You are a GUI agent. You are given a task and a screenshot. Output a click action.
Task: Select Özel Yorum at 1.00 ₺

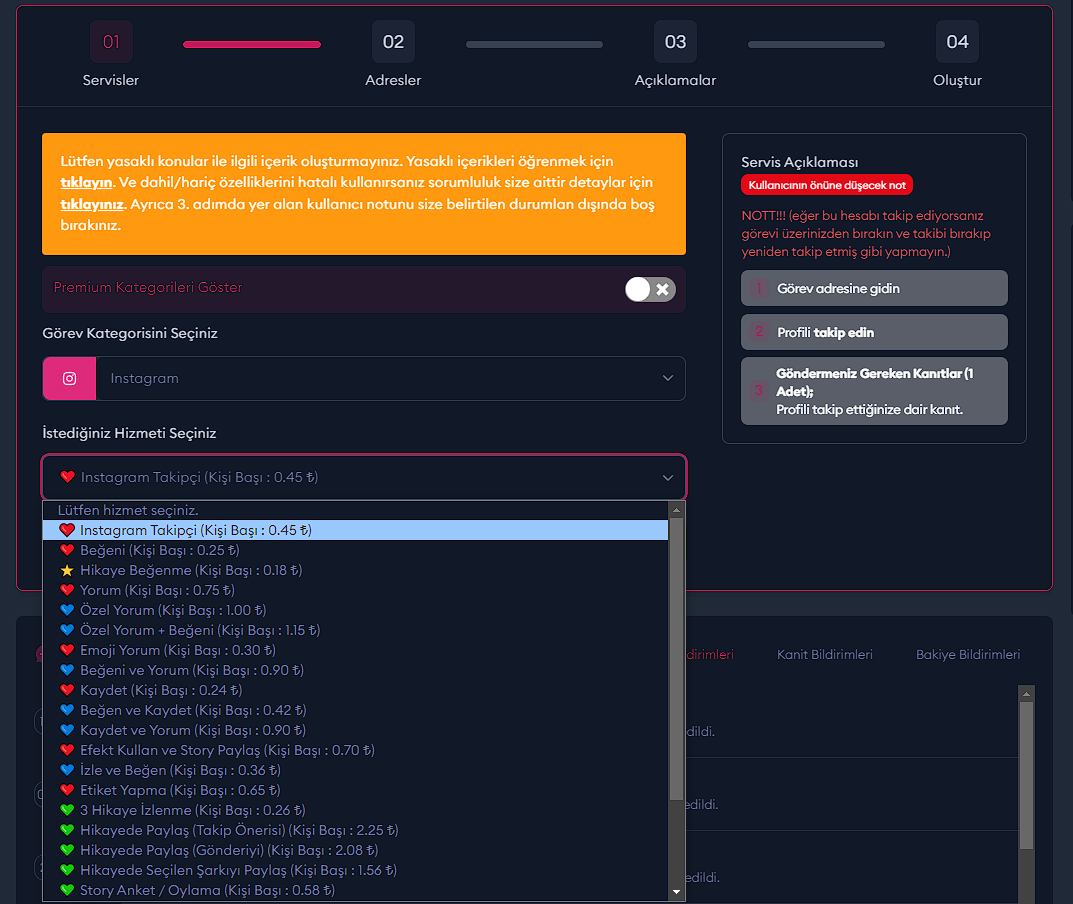click(x=355, y=610)
